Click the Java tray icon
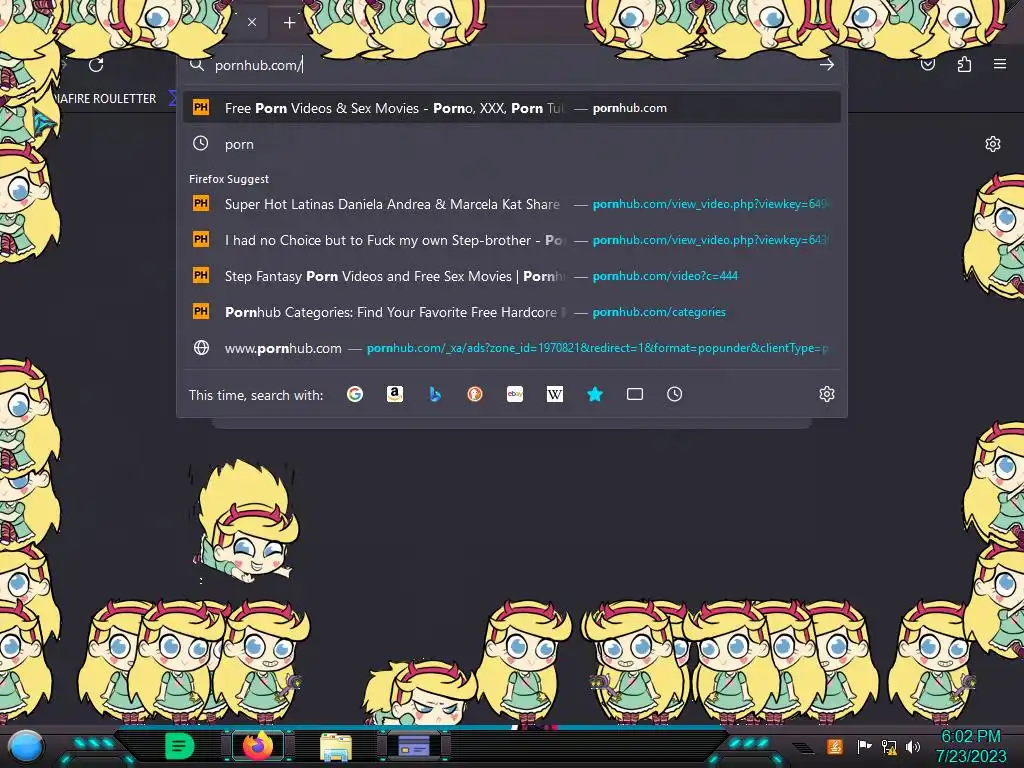This screenshot has height=768, width=1024. tap(834, 746)
